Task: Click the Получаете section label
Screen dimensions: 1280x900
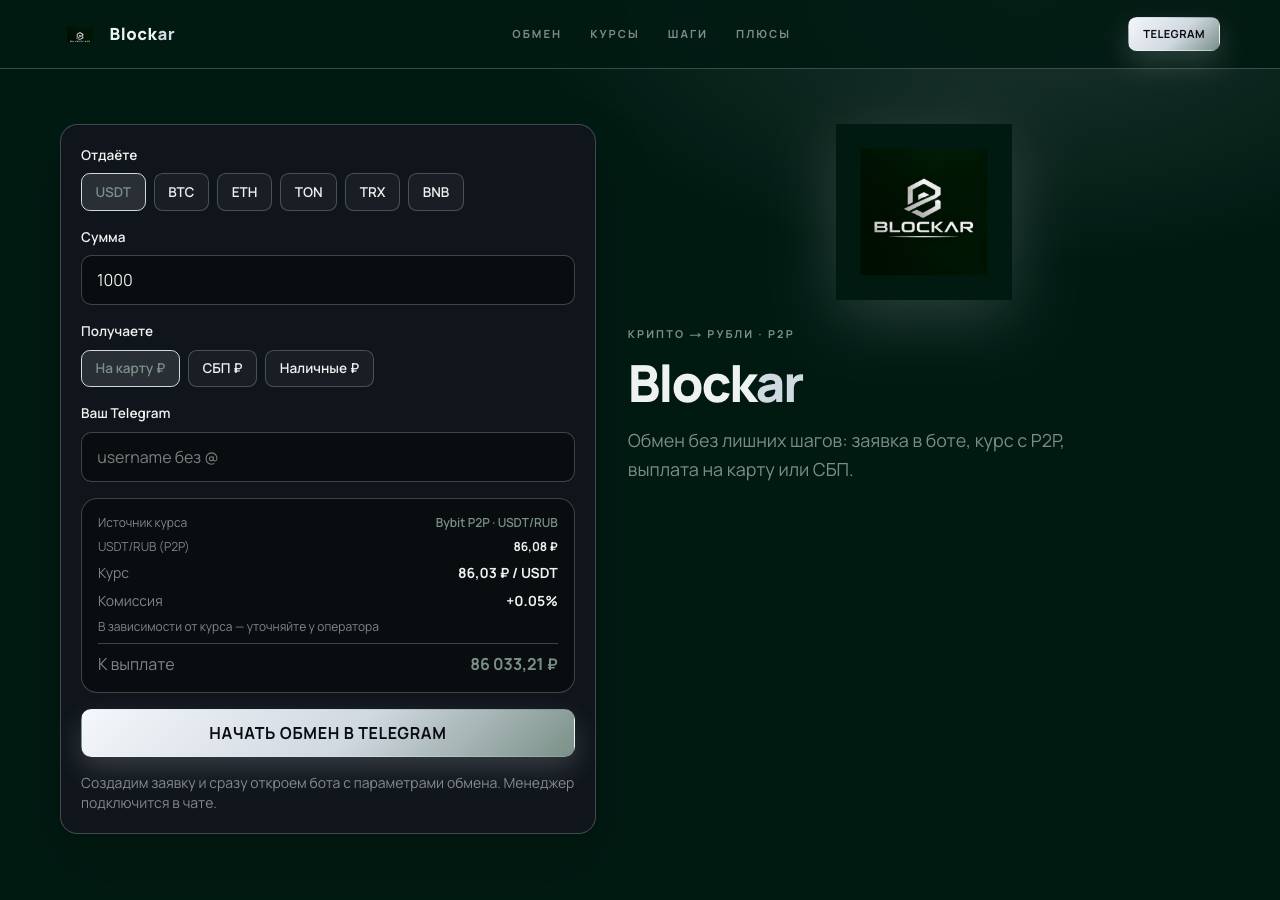Action: tap(117, 331)
